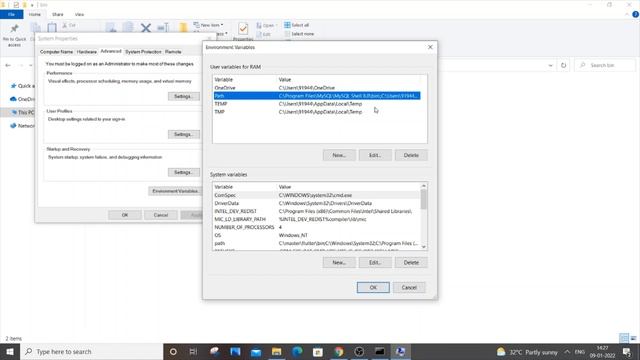Open Computer Name tab in System Properties

pos(56,52)
